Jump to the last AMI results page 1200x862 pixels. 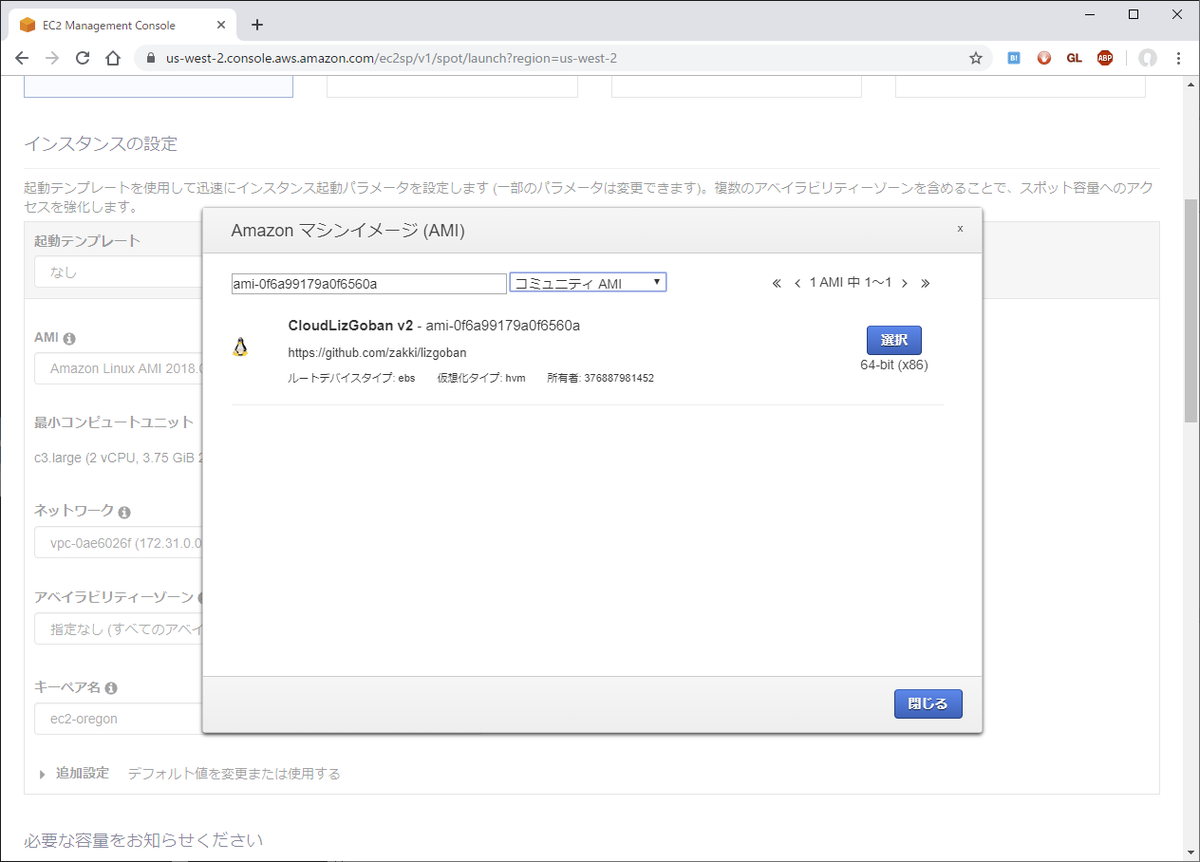coord(925,283)
